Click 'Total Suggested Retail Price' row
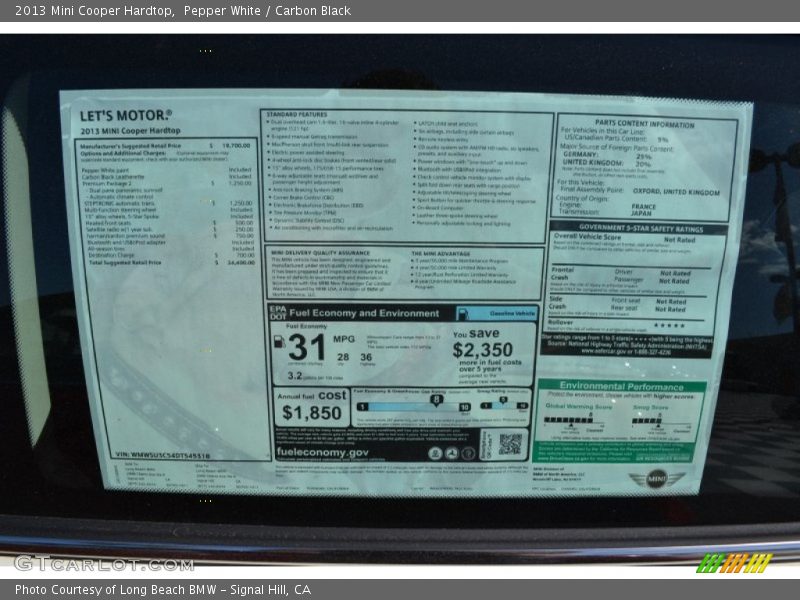Image resolution: width=800 pixels, height=600 pixels. tap(171, 262)
